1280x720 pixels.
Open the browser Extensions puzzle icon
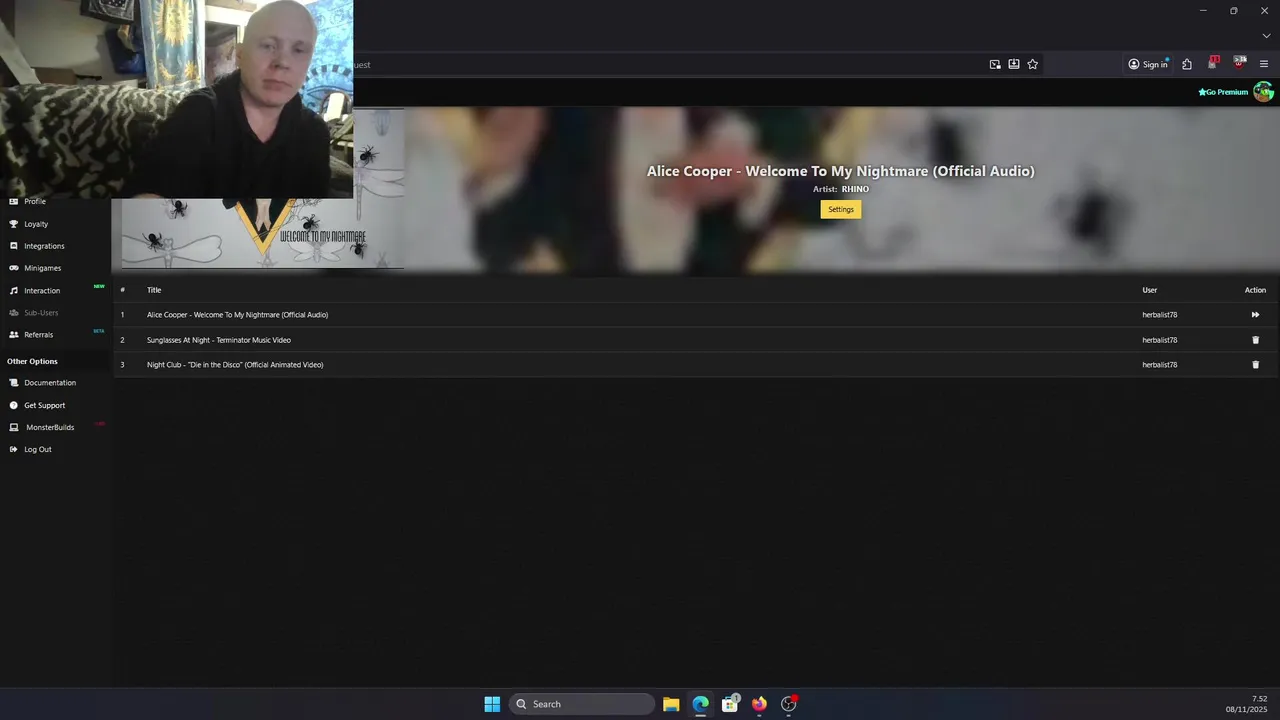(1187, 64)
